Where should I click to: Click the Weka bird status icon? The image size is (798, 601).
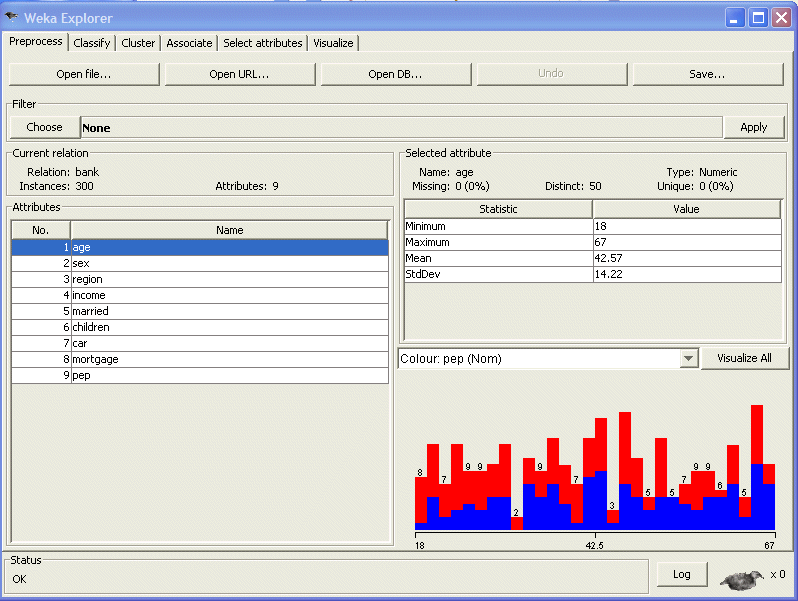740,577
